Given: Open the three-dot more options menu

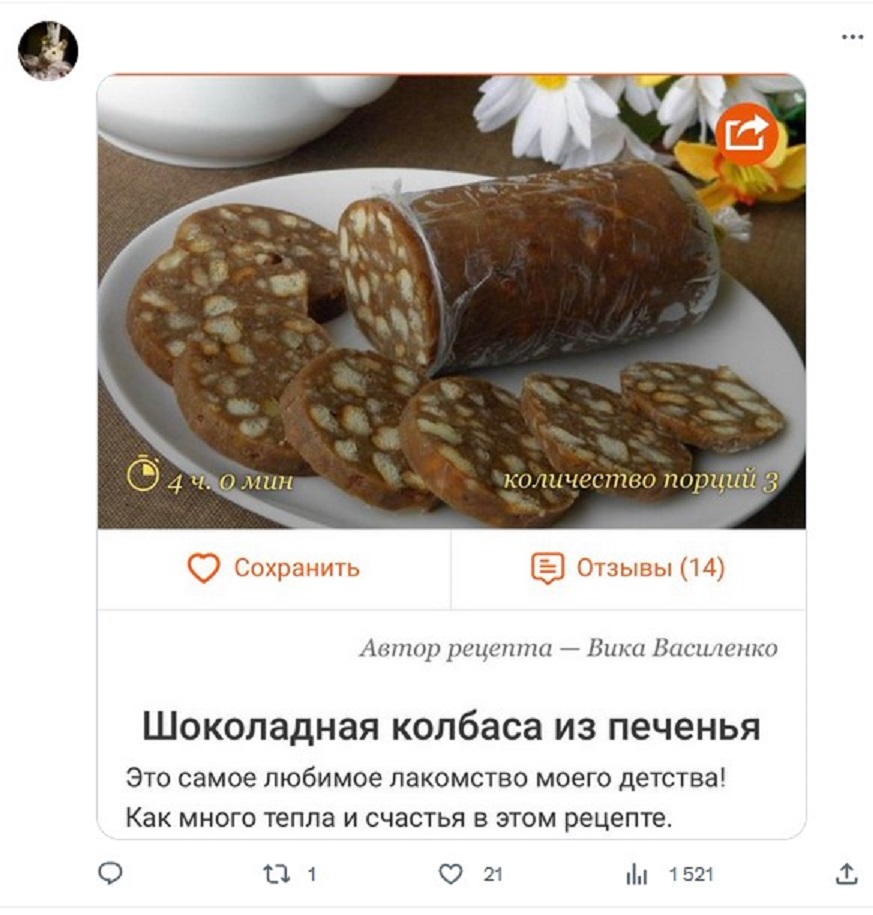Looking at the screenshot, I should (x=852, y=37).
